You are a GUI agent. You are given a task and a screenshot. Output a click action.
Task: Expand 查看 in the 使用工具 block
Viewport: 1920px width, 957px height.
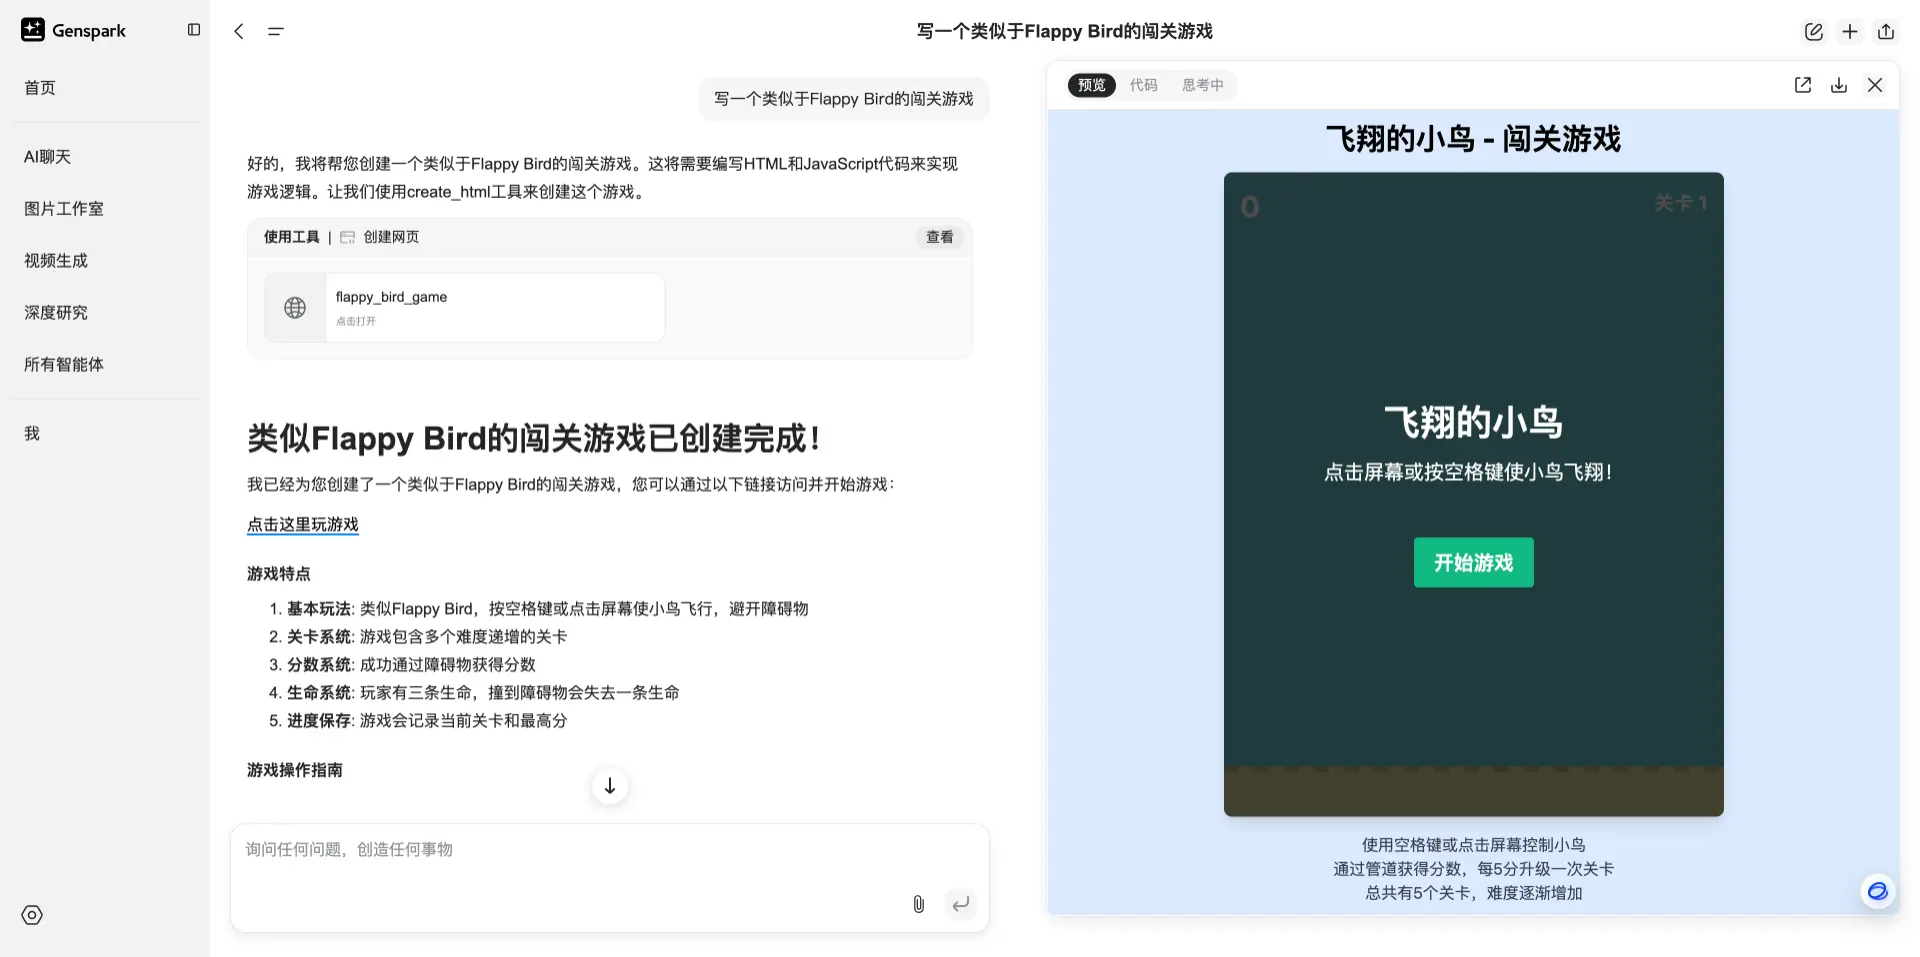click(938, 237)
